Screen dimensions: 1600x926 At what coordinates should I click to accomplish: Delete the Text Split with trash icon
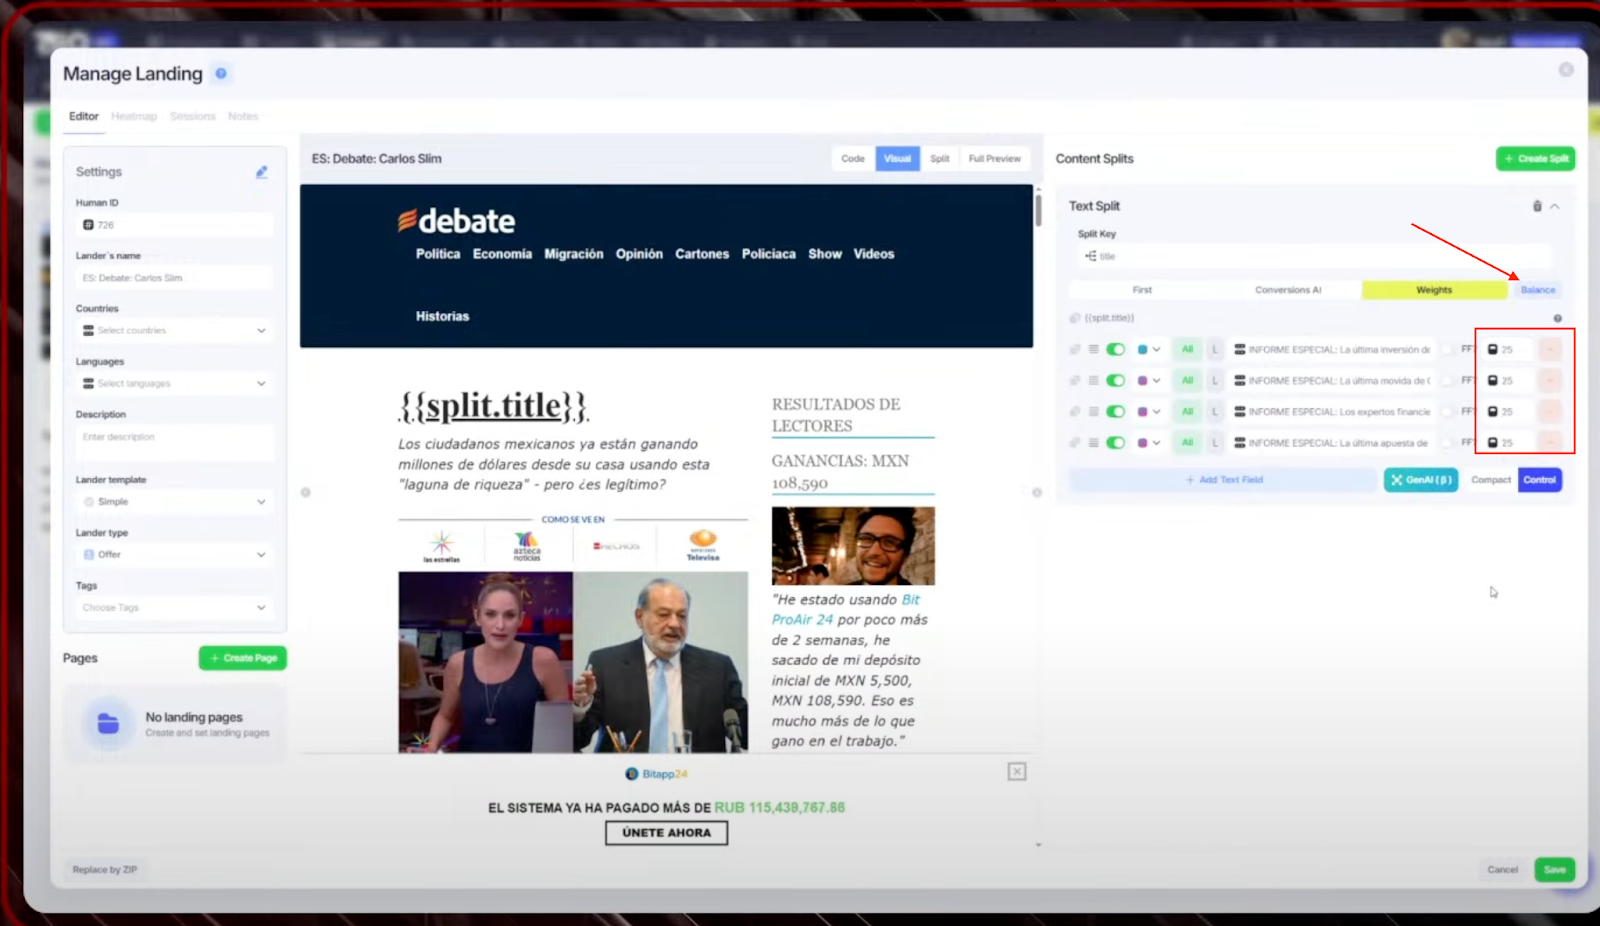click(1537, 206)
